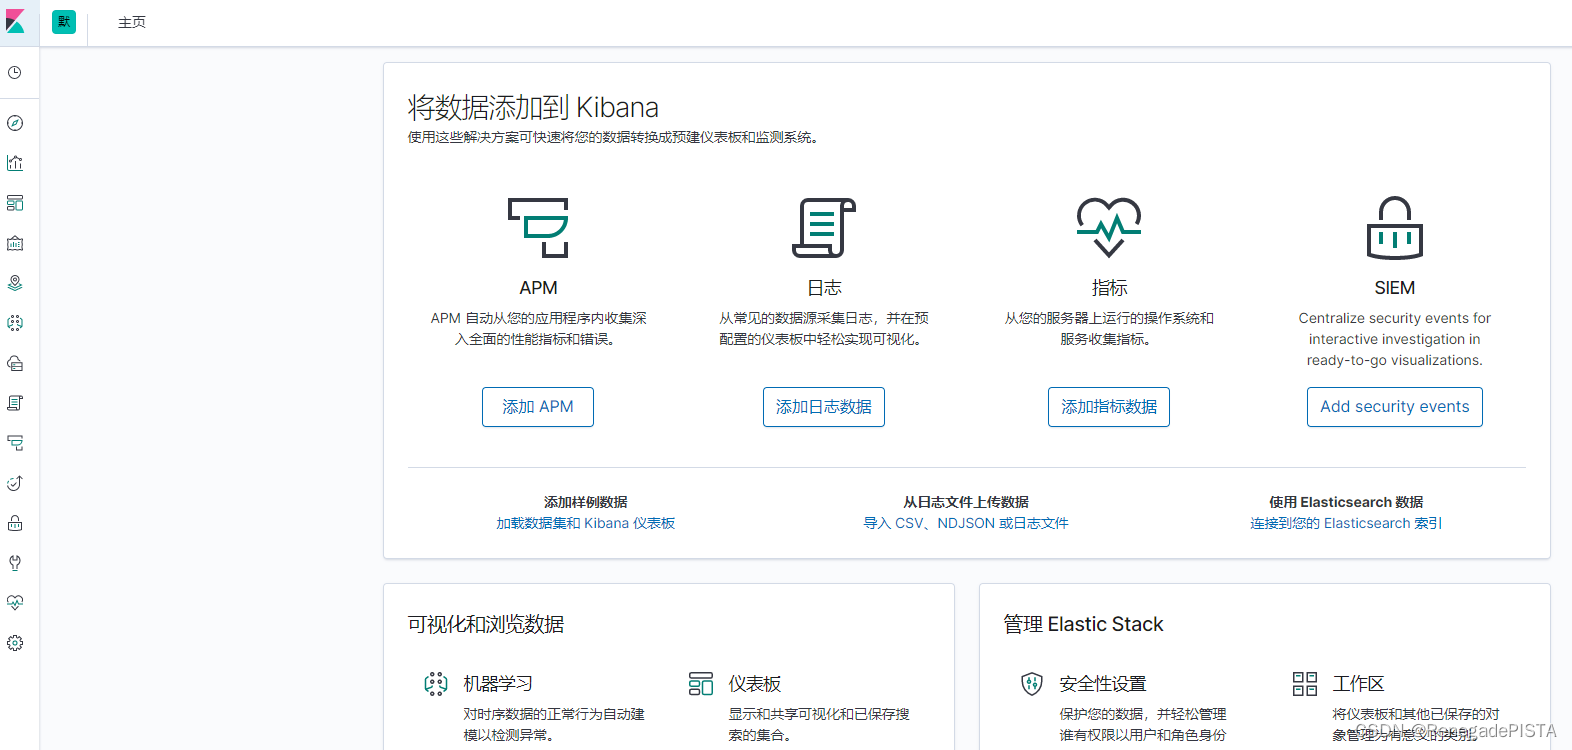This screenshot has height=750, width=1572.
Task: Open Infrastructure metrics icon in sidebar
Action: pyautogui.click(x=15, y=363)
